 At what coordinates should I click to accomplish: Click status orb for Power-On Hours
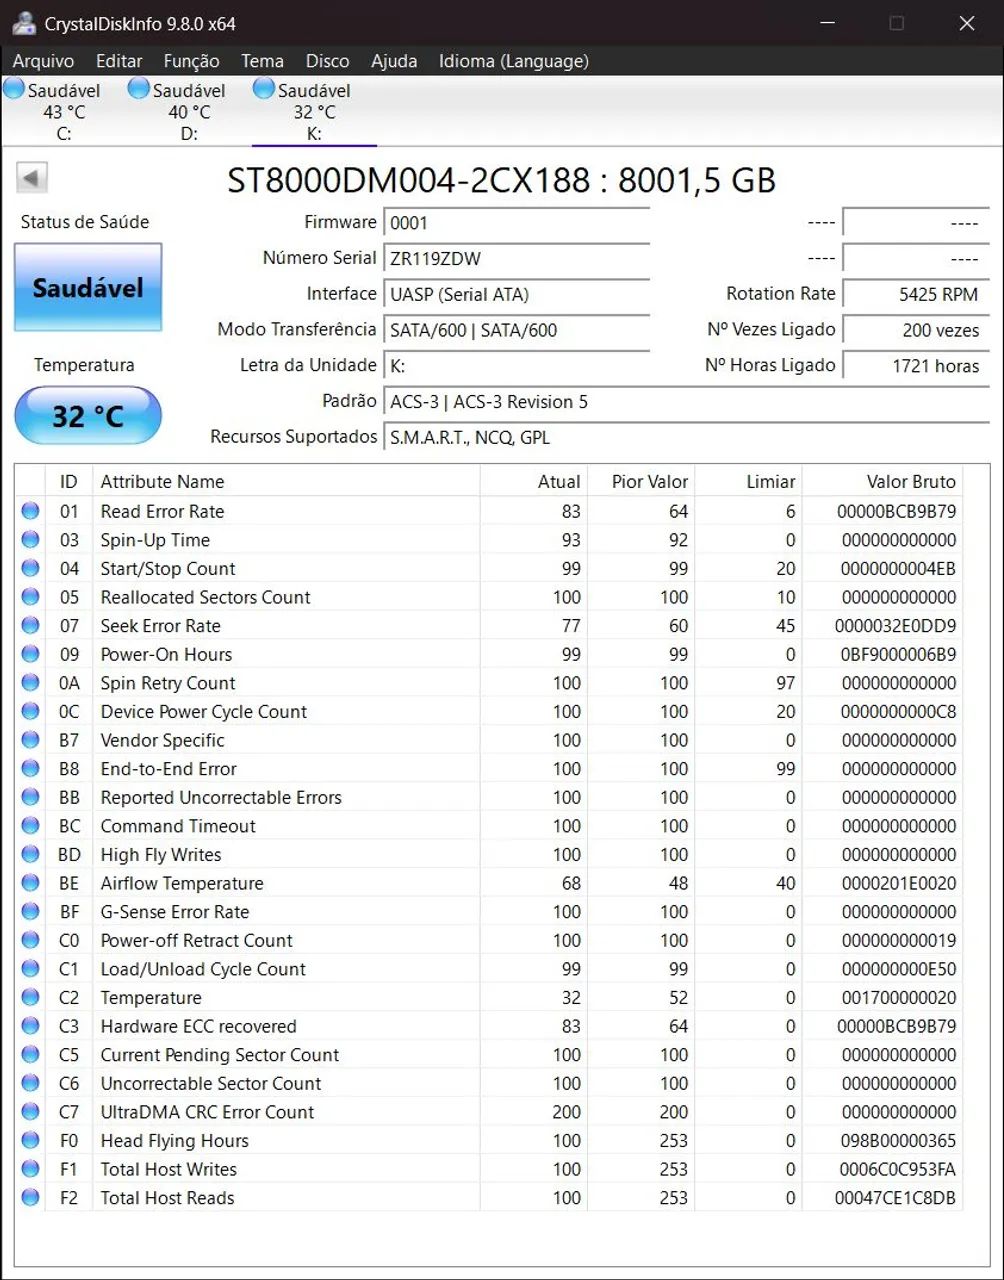point(30,654)
